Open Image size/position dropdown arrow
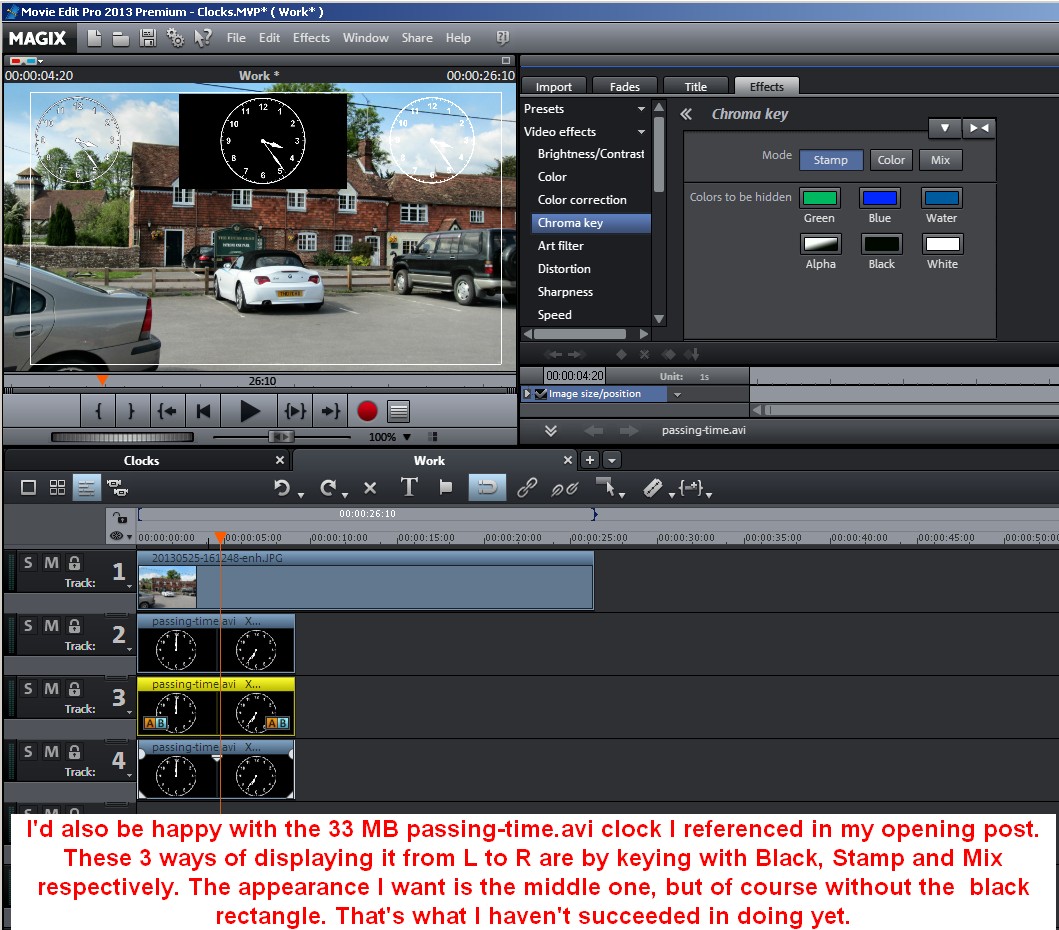 pos(677,394)
